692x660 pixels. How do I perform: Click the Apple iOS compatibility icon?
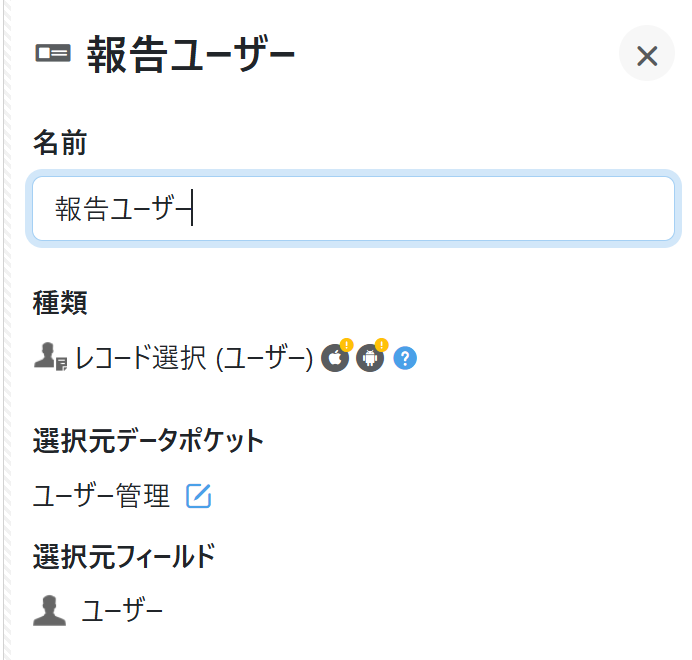[335, 358]
